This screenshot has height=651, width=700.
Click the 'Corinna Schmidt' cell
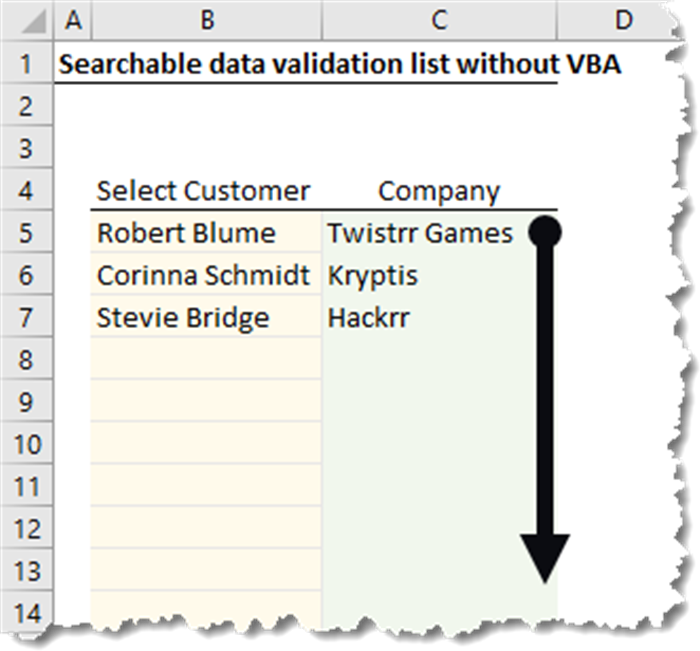tap(204, 275)
